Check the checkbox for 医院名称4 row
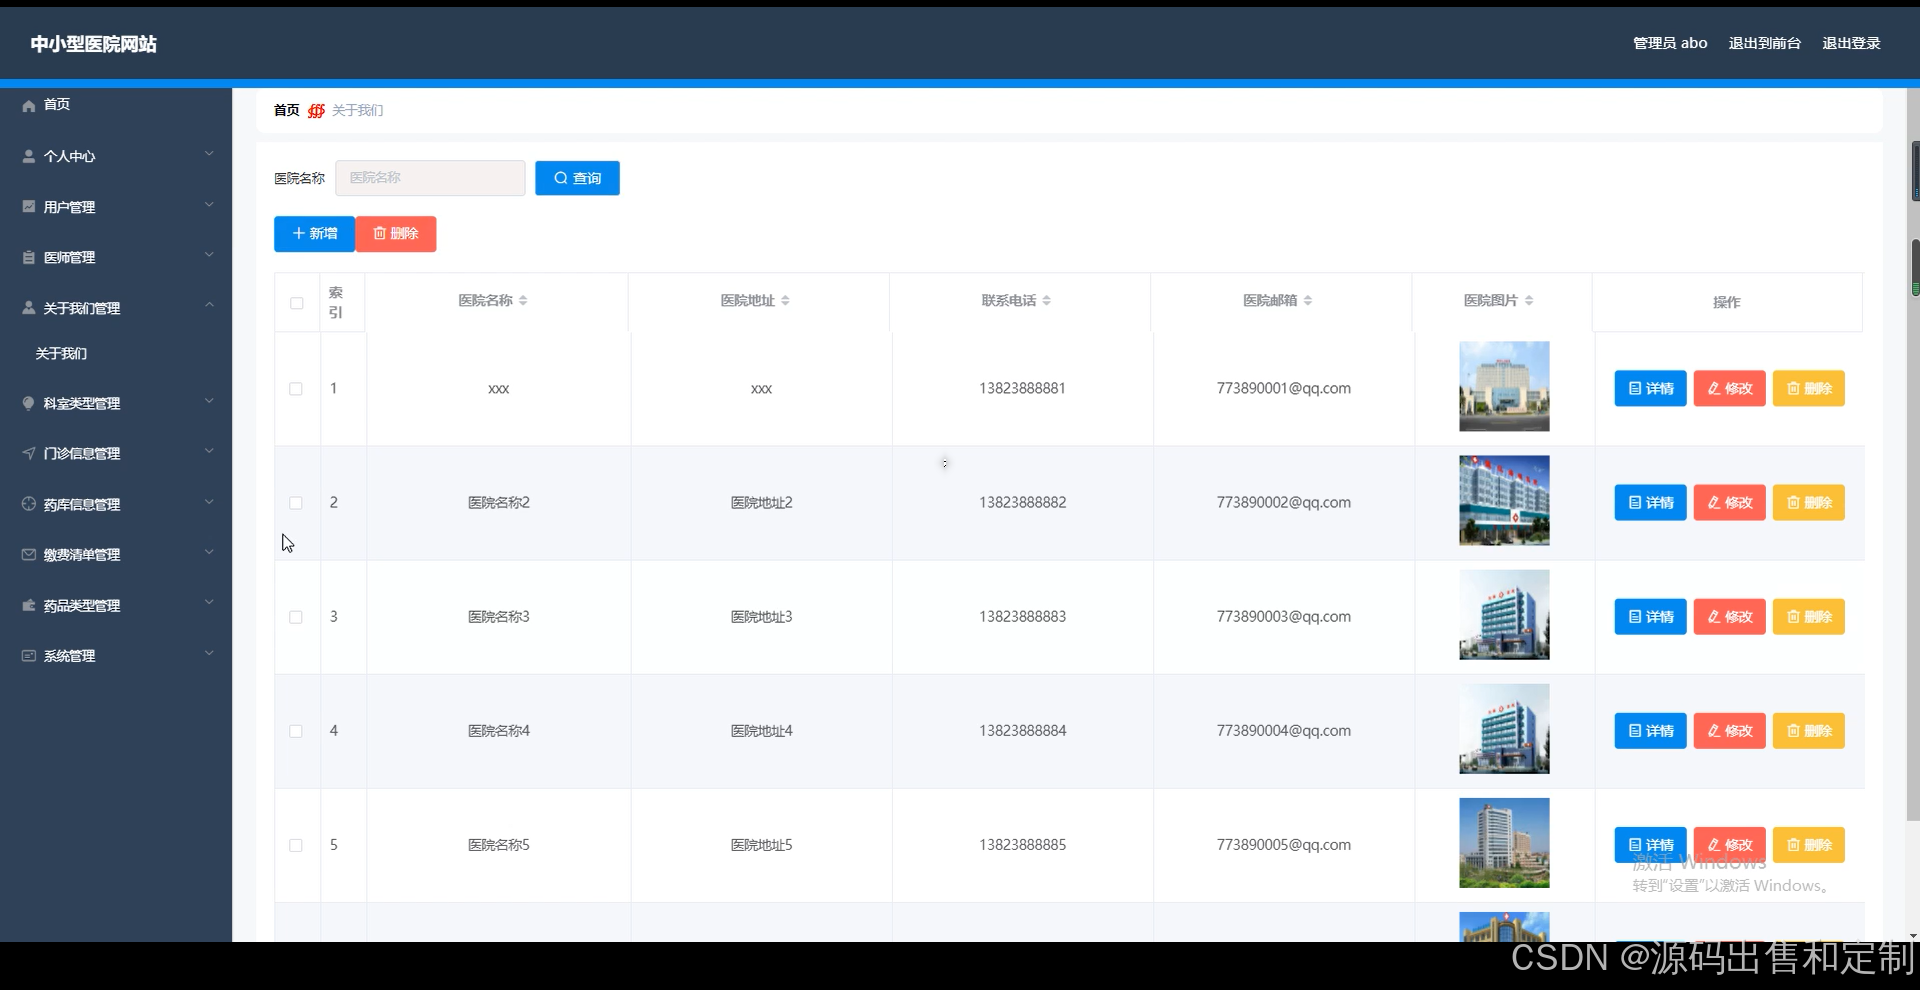This screenshot has height=990, width=1920. (296, 731)
